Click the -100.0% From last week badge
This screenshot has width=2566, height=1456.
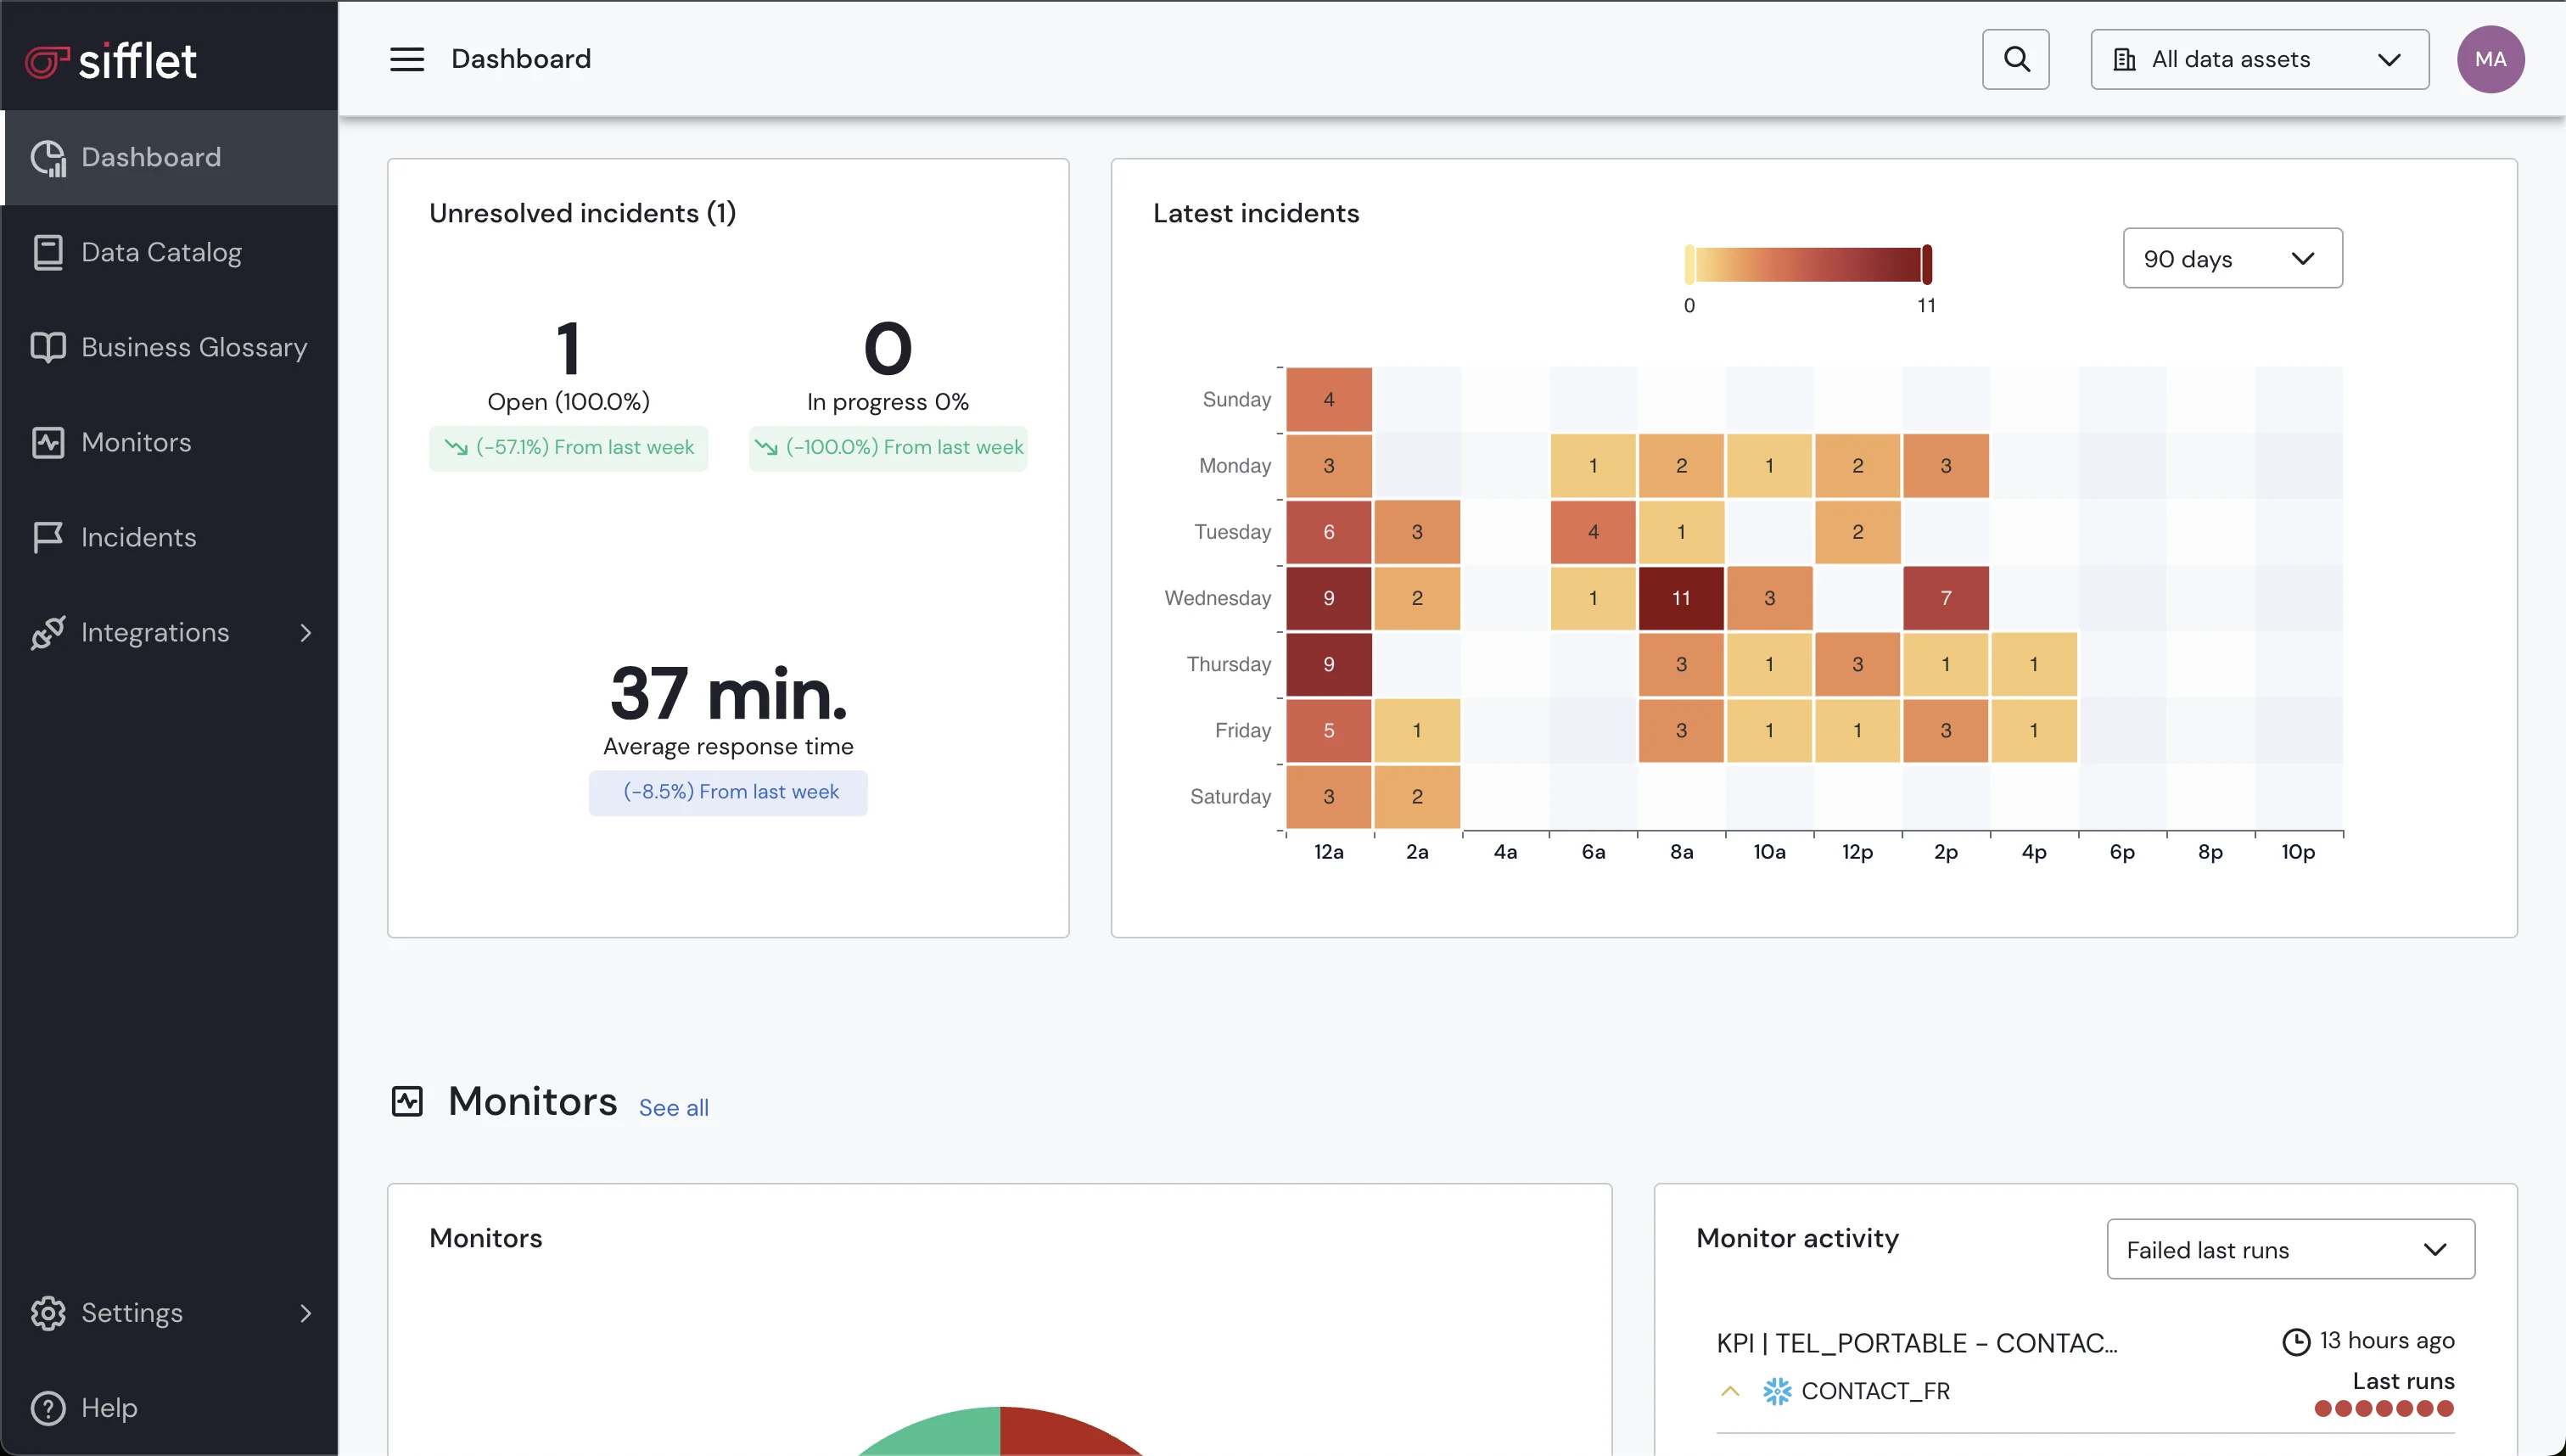pyautogui.click(x=888, y=447)
